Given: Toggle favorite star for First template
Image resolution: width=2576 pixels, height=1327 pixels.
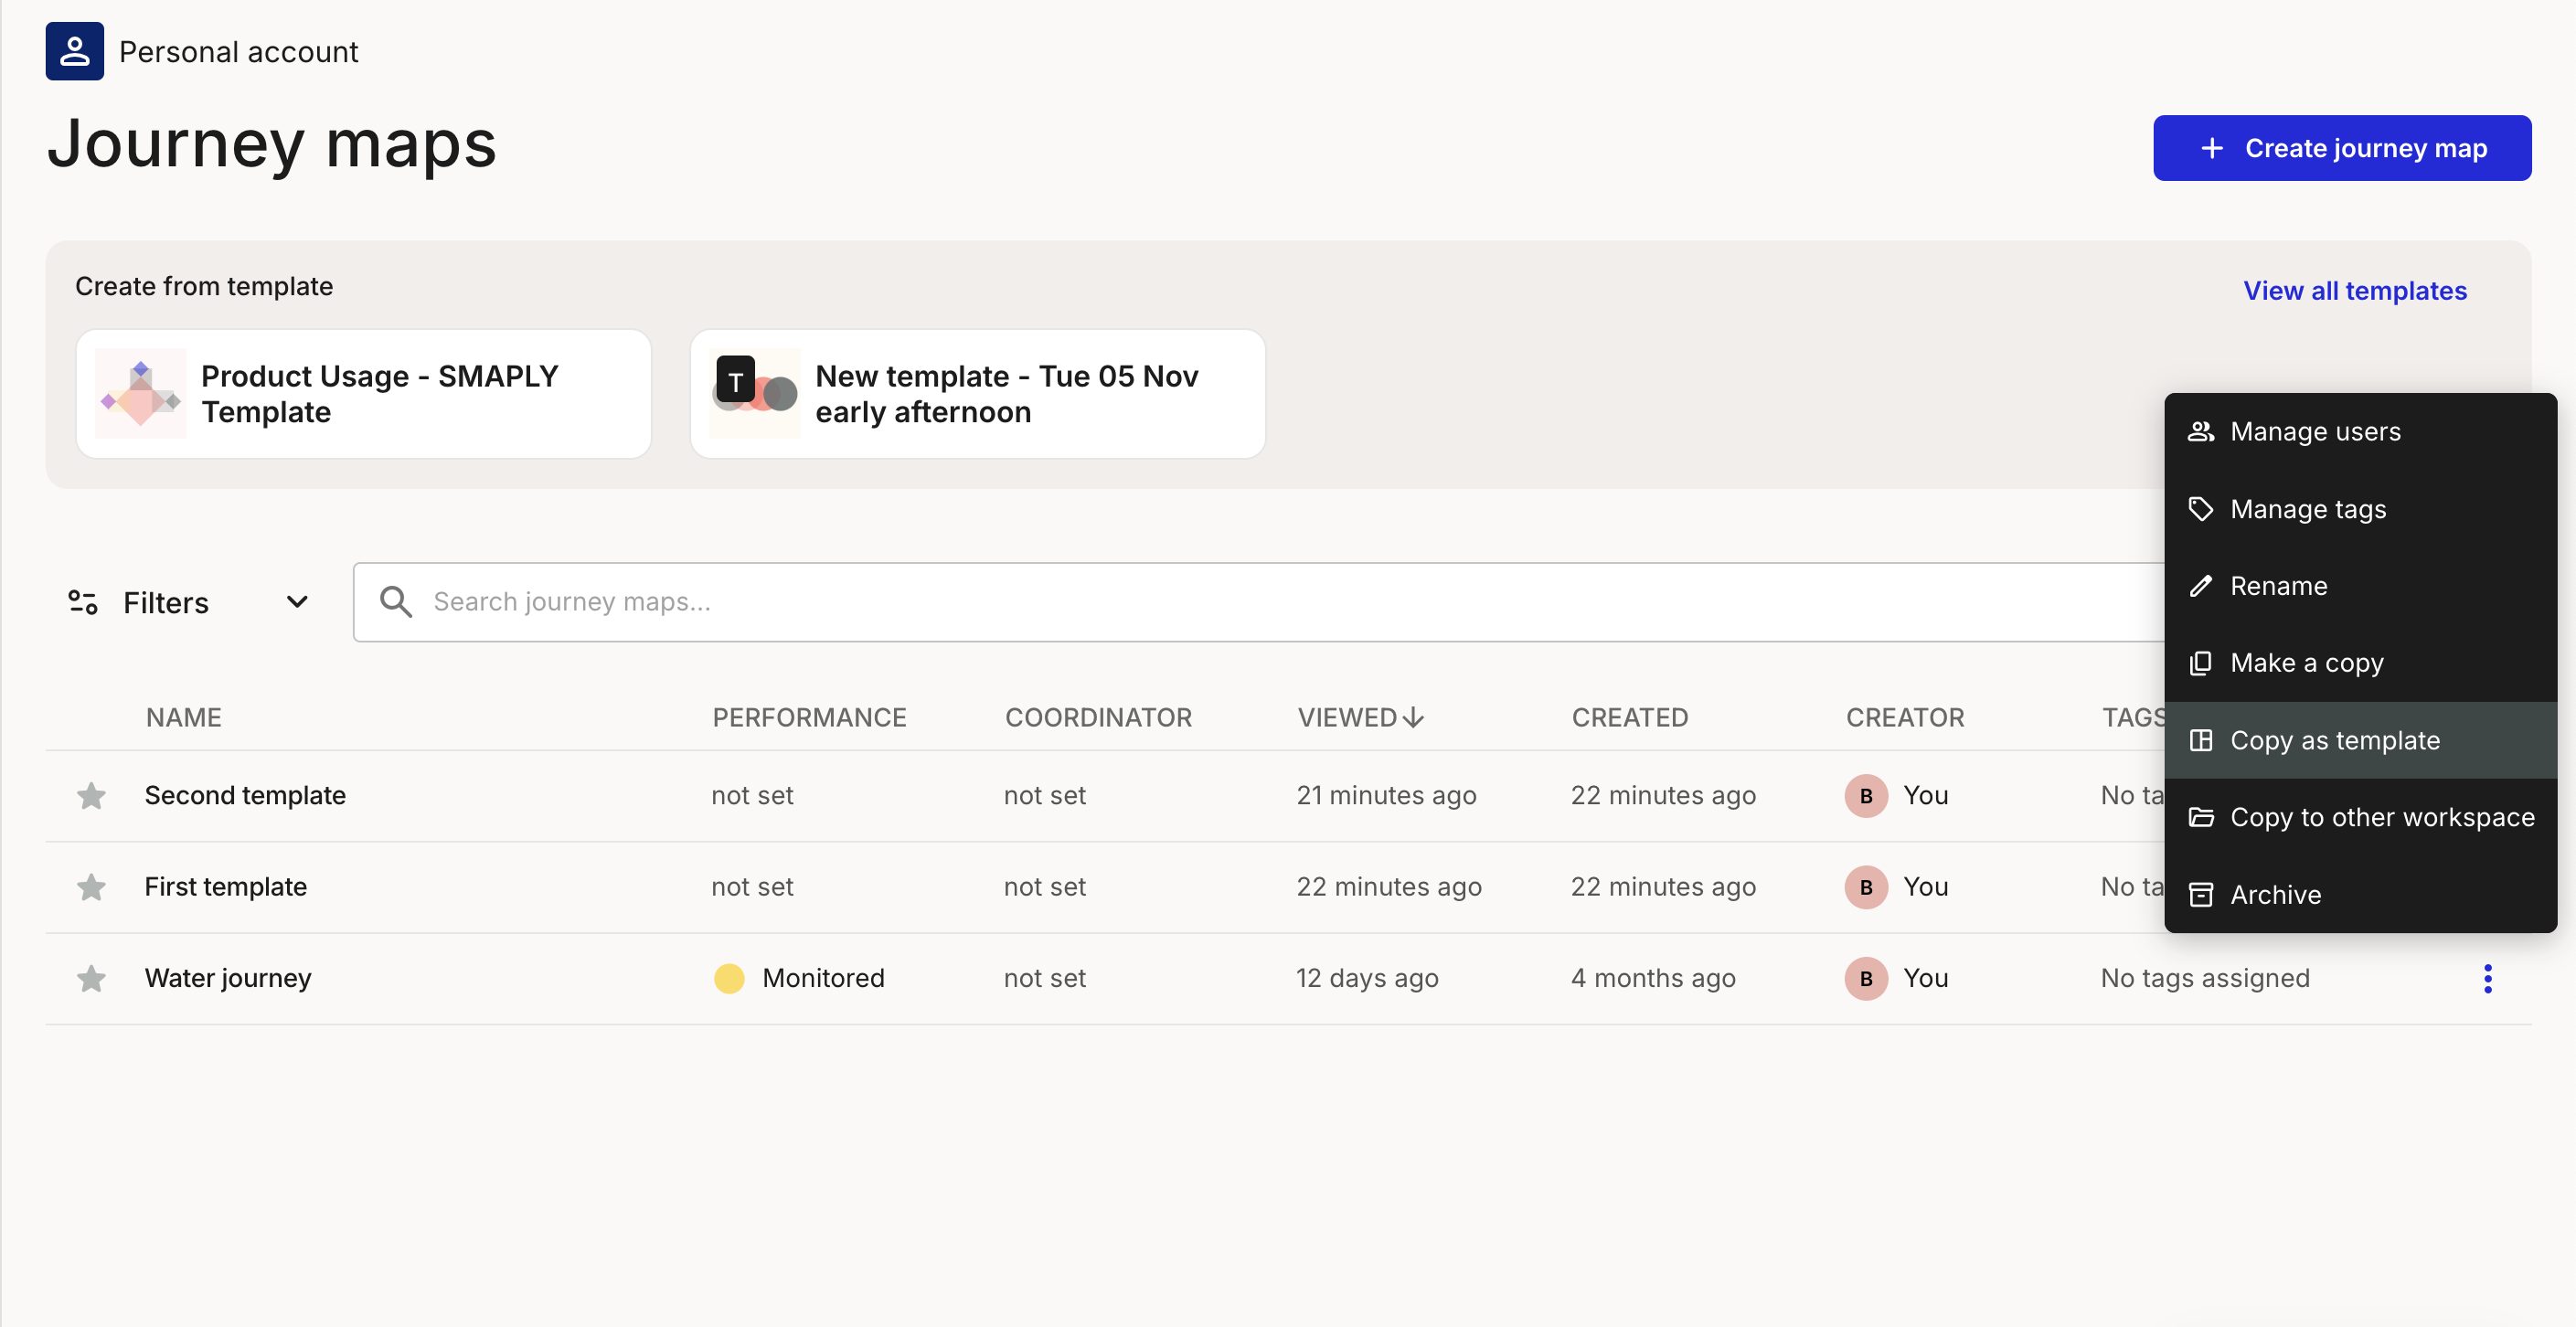Looking at the screenshot, I should coord(91,887).
